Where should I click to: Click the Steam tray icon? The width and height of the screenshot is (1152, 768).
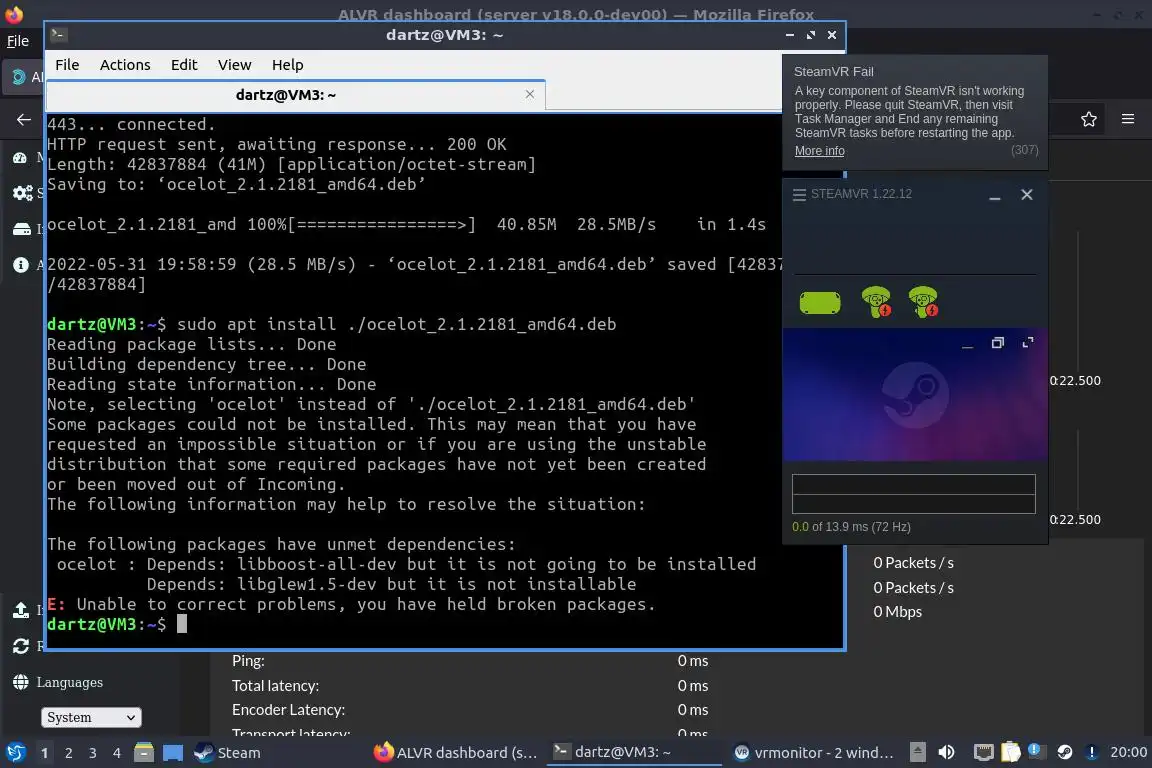[1065, 752]
